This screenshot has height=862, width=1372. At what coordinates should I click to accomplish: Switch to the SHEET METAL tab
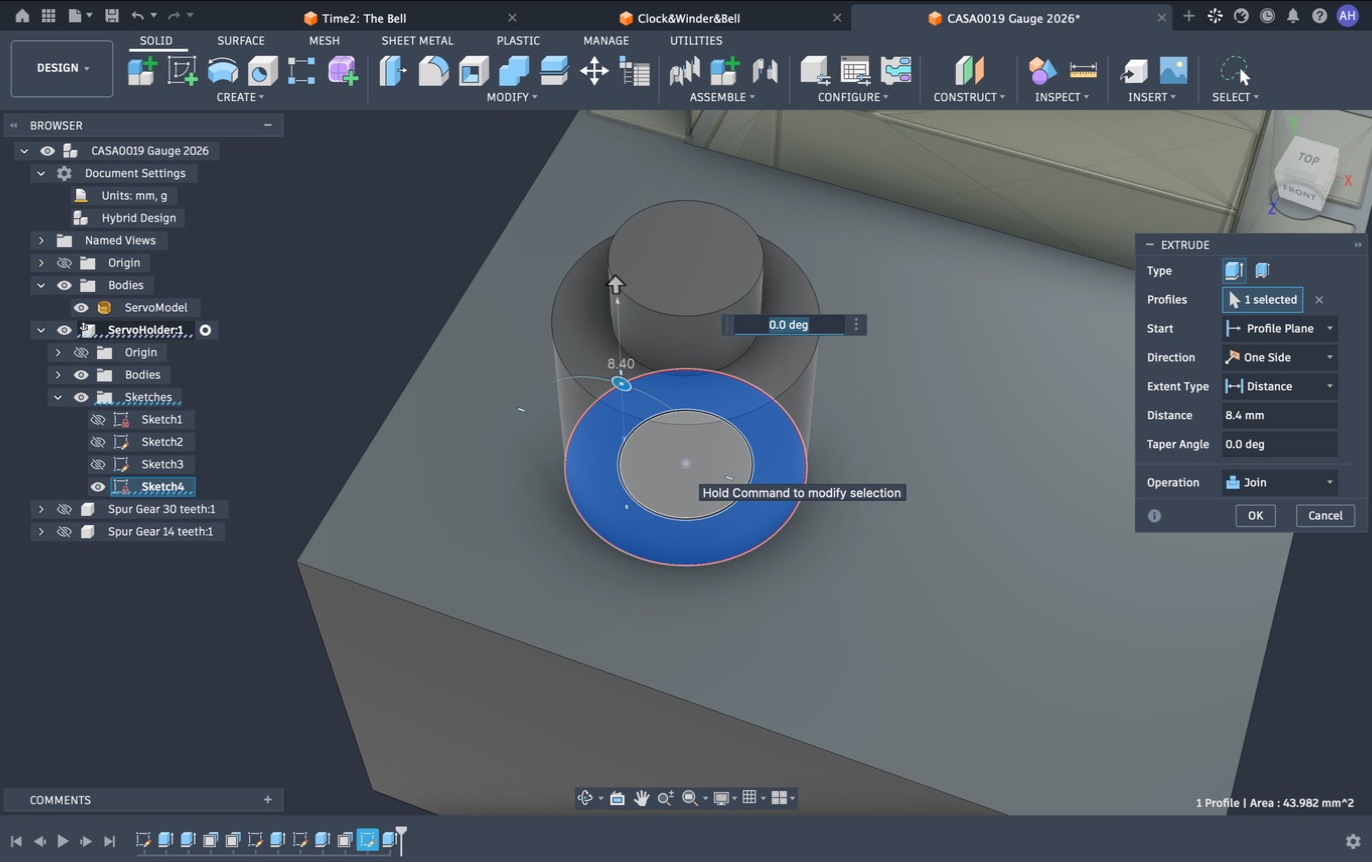point(417,41)
